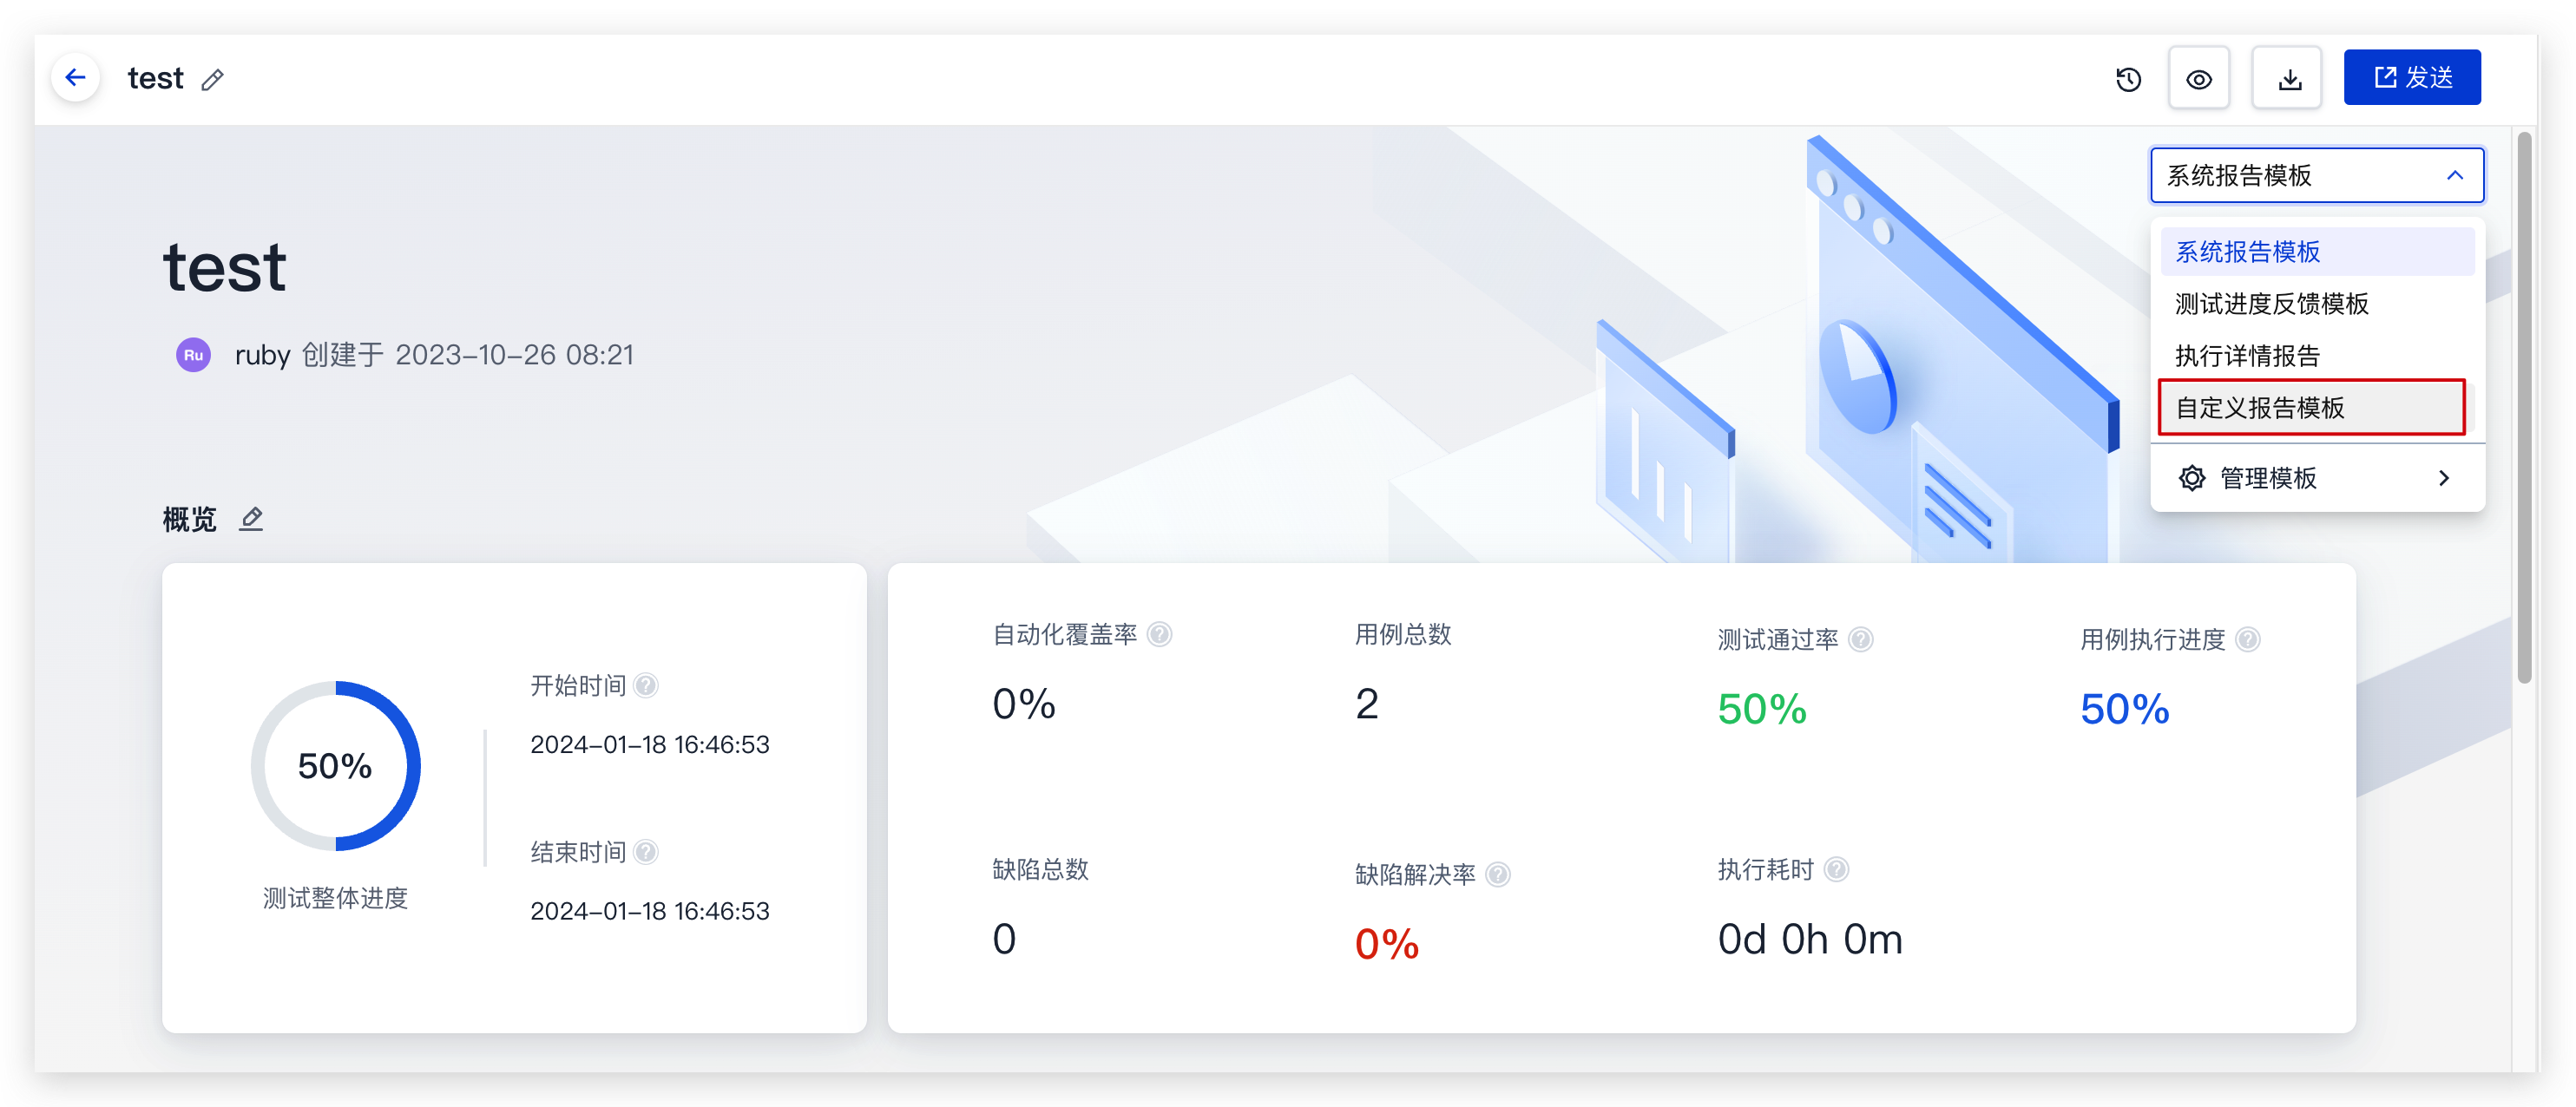Open help icon next to 结束时间
The width and height of the screenshot is (2576, 1107).
coord(646,851)
